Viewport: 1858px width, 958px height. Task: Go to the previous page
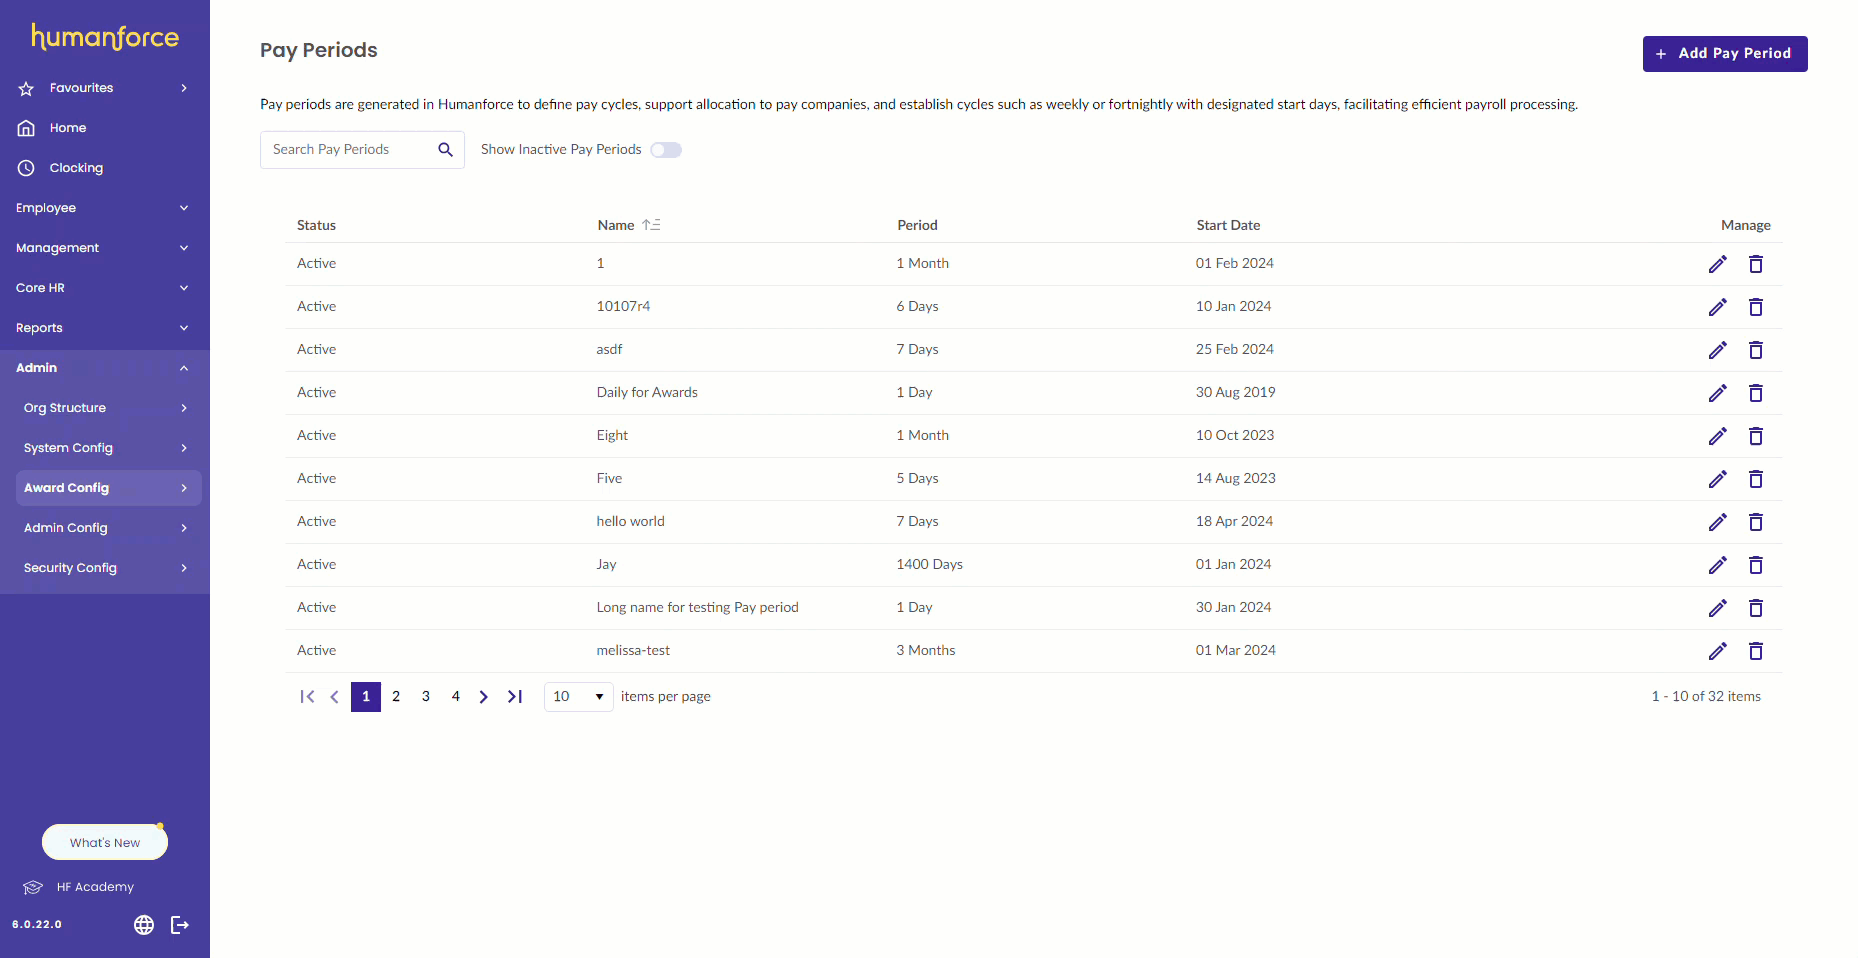coord(334,697)
